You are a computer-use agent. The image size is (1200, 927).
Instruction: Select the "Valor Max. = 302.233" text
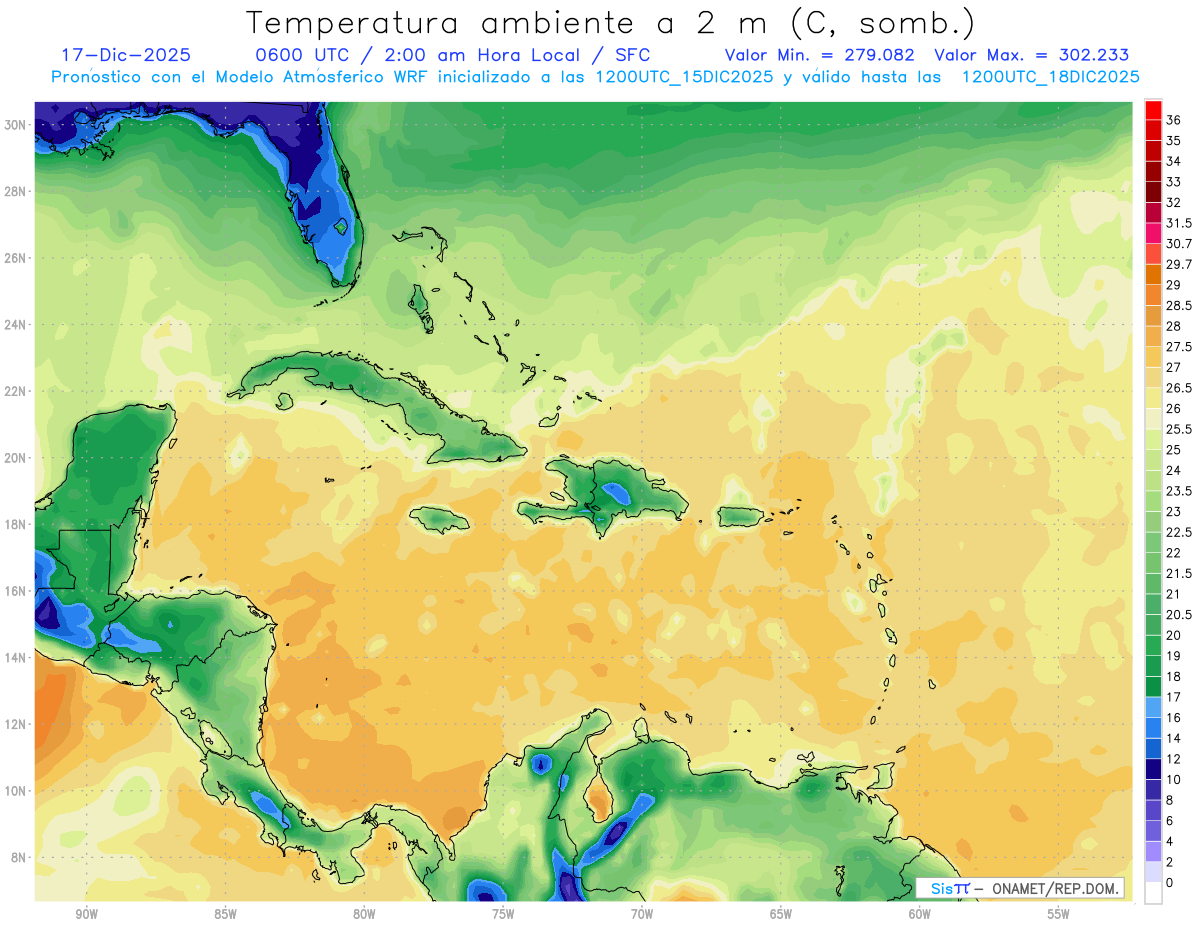click(x=1031, y=55)
